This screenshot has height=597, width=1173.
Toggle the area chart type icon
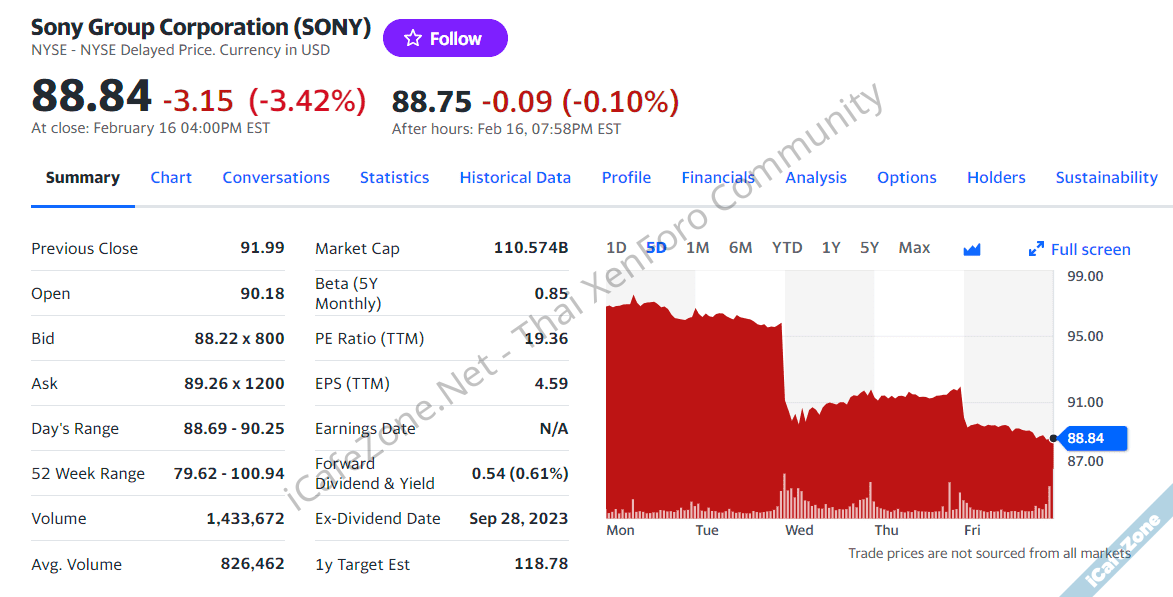[971, 249]
